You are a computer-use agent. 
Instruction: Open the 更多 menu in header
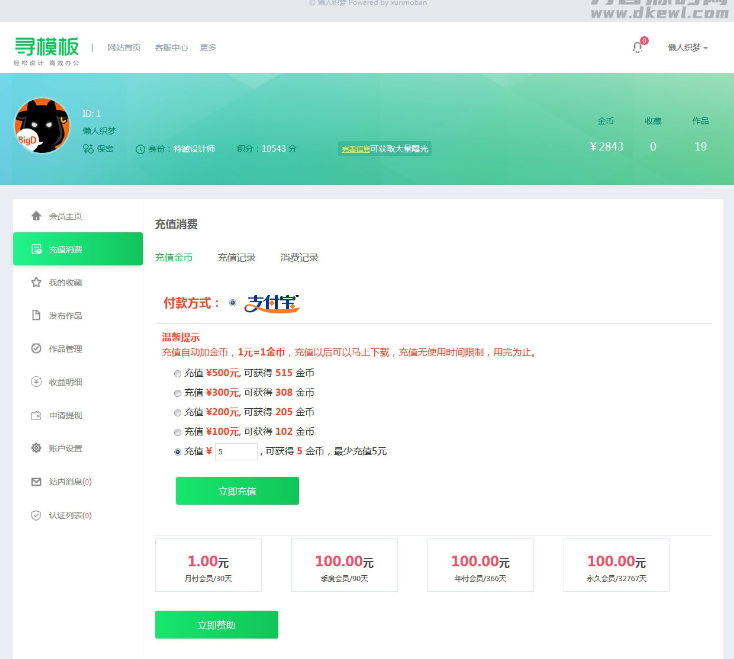pyautogui.click(x=208, y=47)
